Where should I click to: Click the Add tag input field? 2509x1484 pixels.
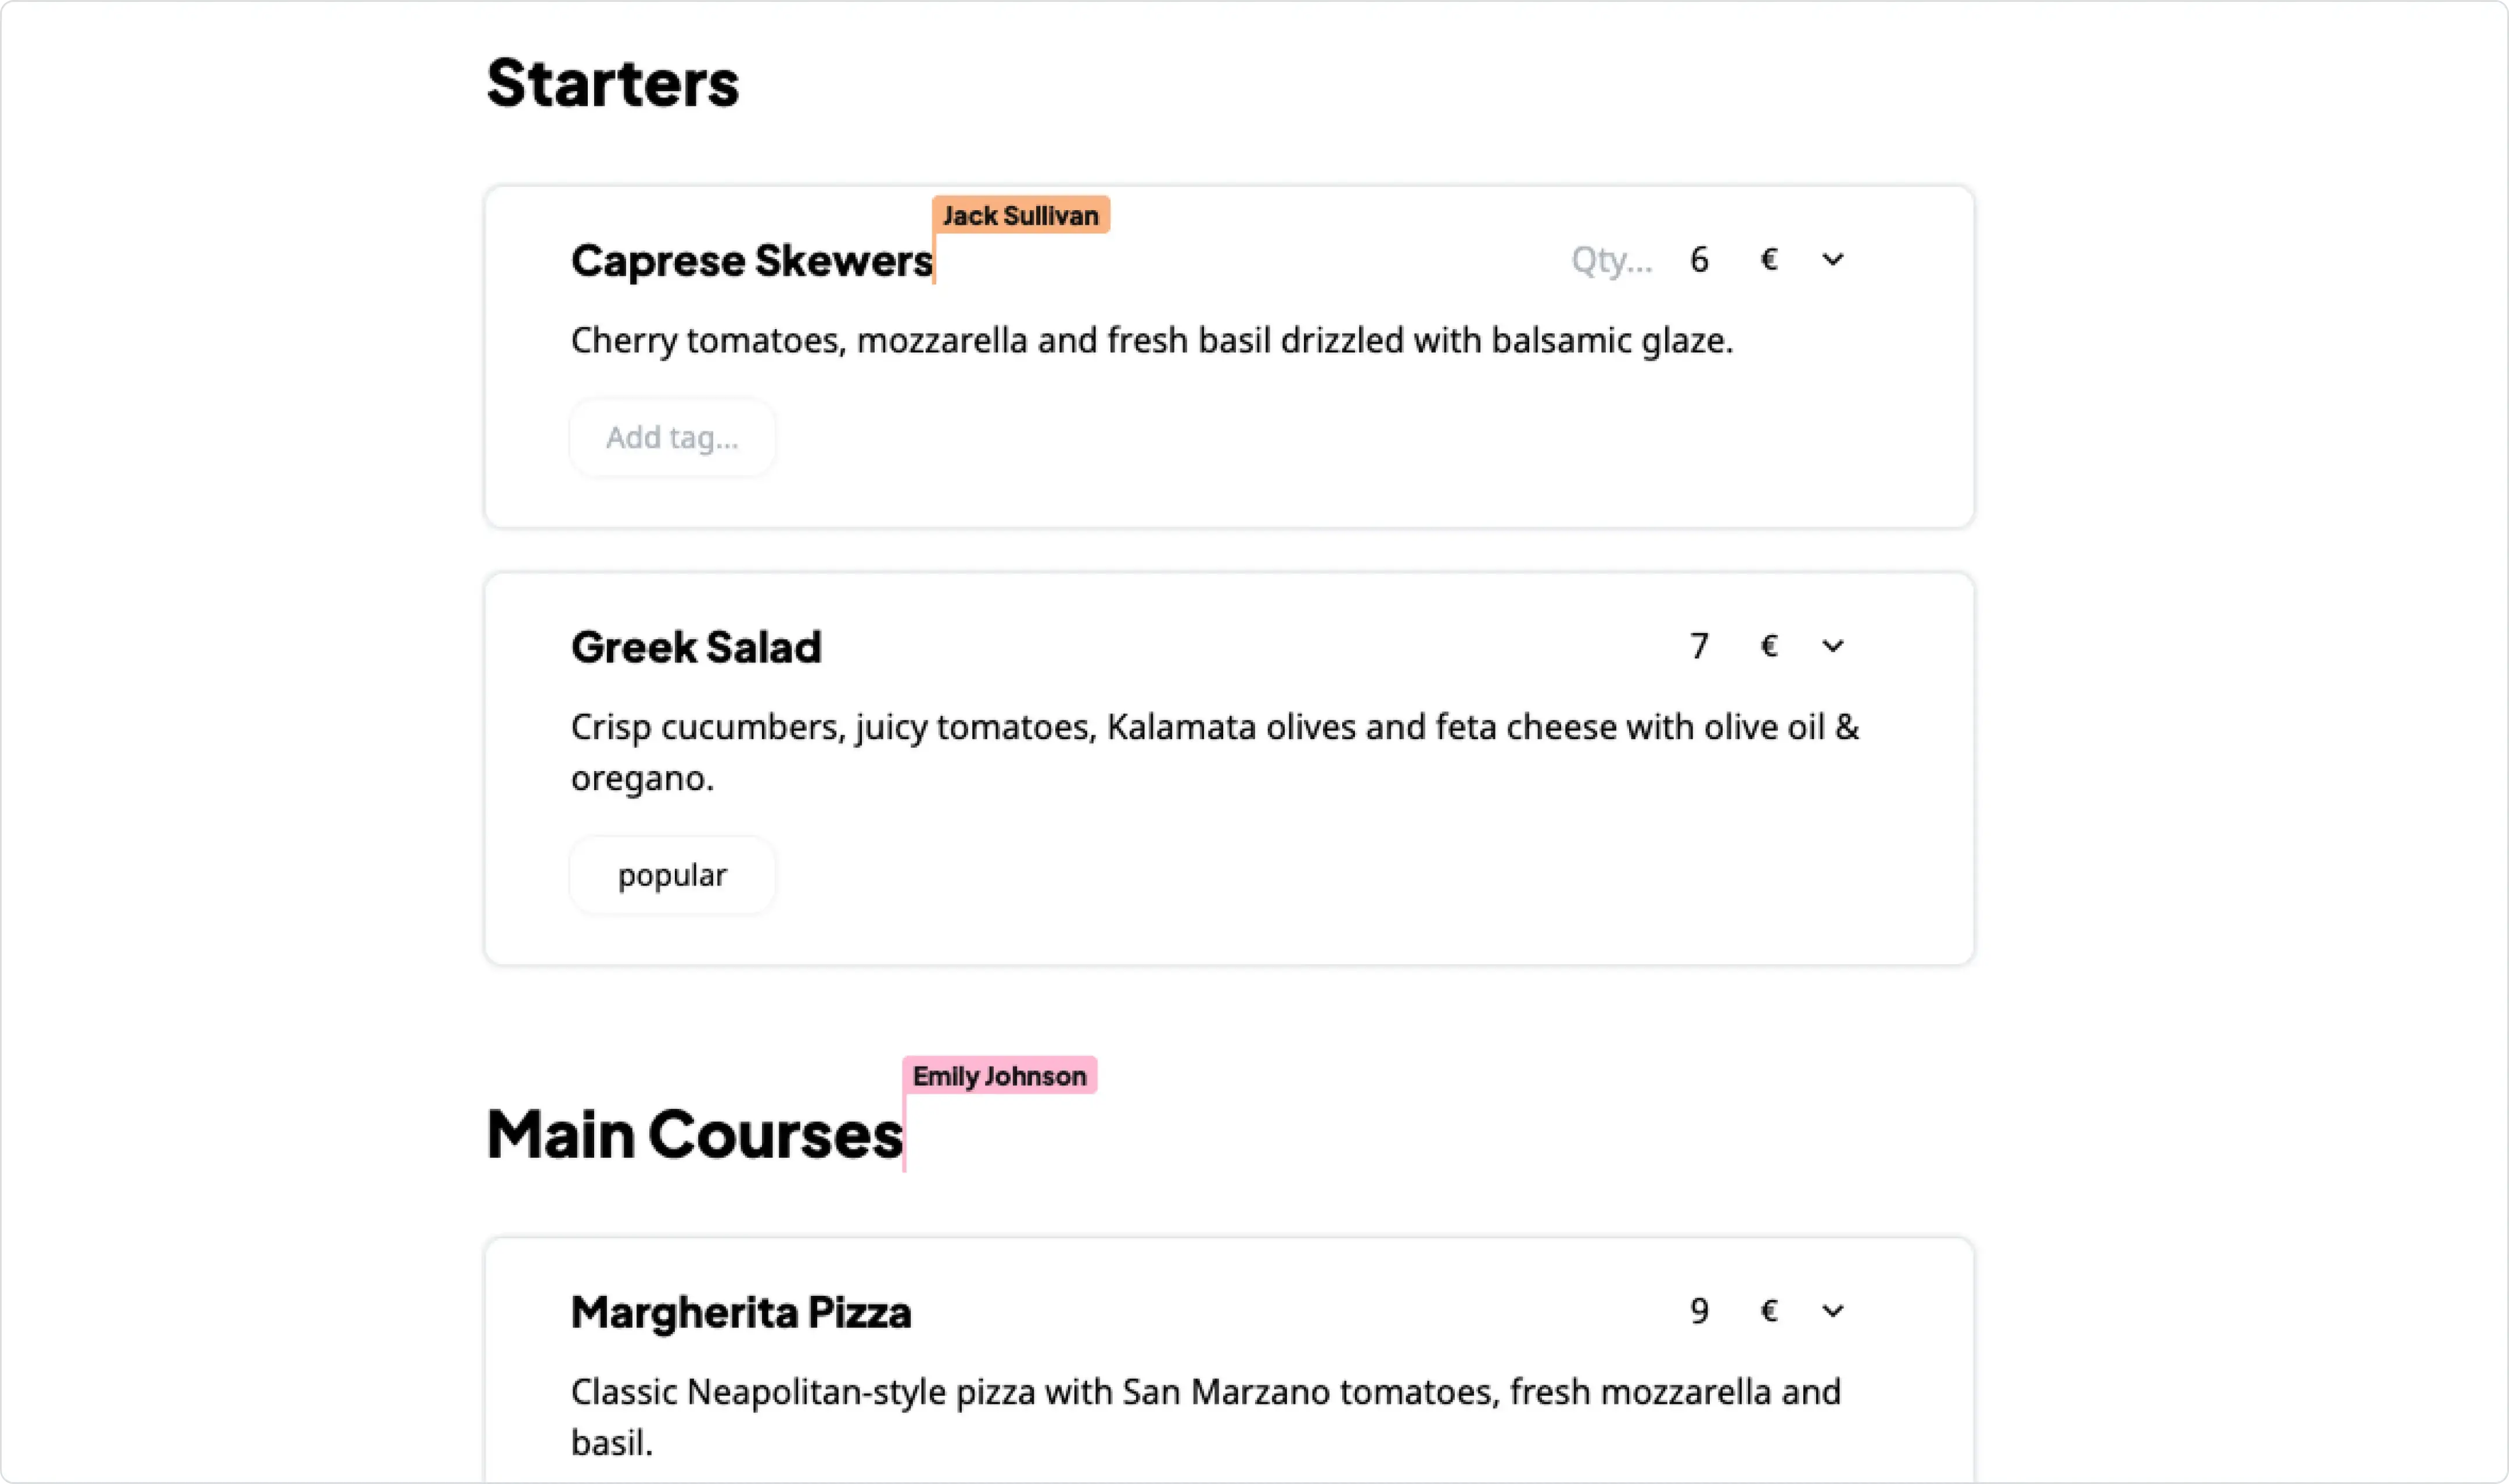672,438
